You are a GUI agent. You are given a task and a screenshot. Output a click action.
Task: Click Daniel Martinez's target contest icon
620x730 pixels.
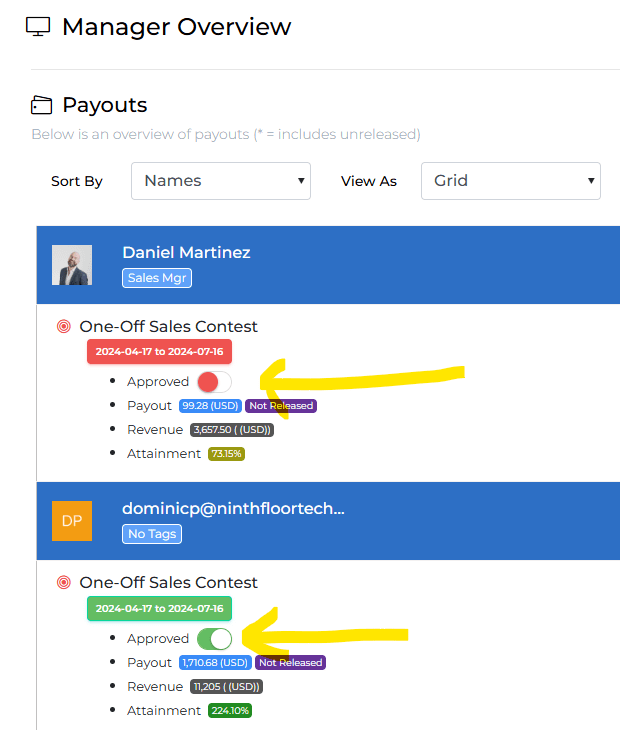(64, 326)
